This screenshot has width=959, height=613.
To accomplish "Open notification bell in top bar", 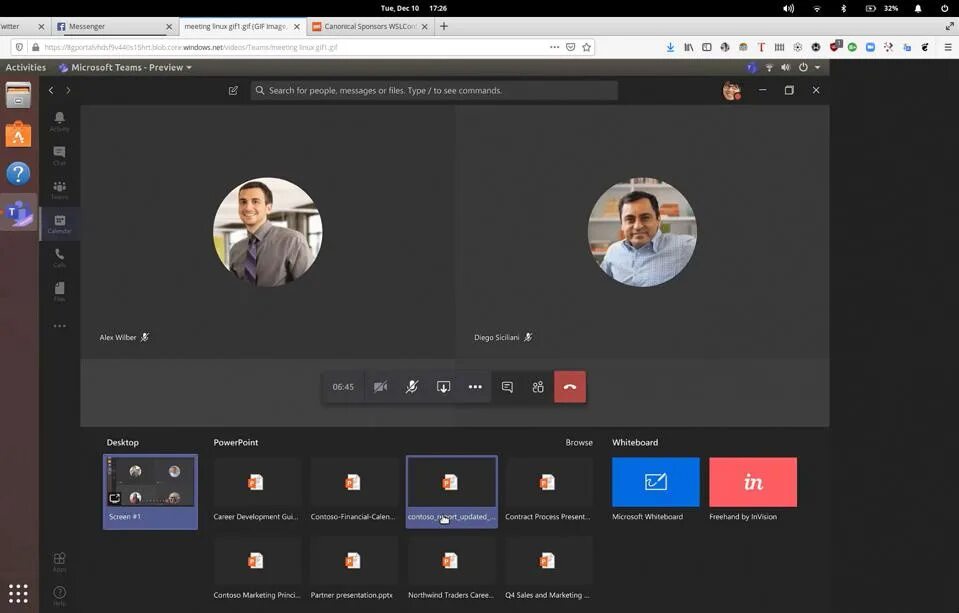I will click(918, 9).
